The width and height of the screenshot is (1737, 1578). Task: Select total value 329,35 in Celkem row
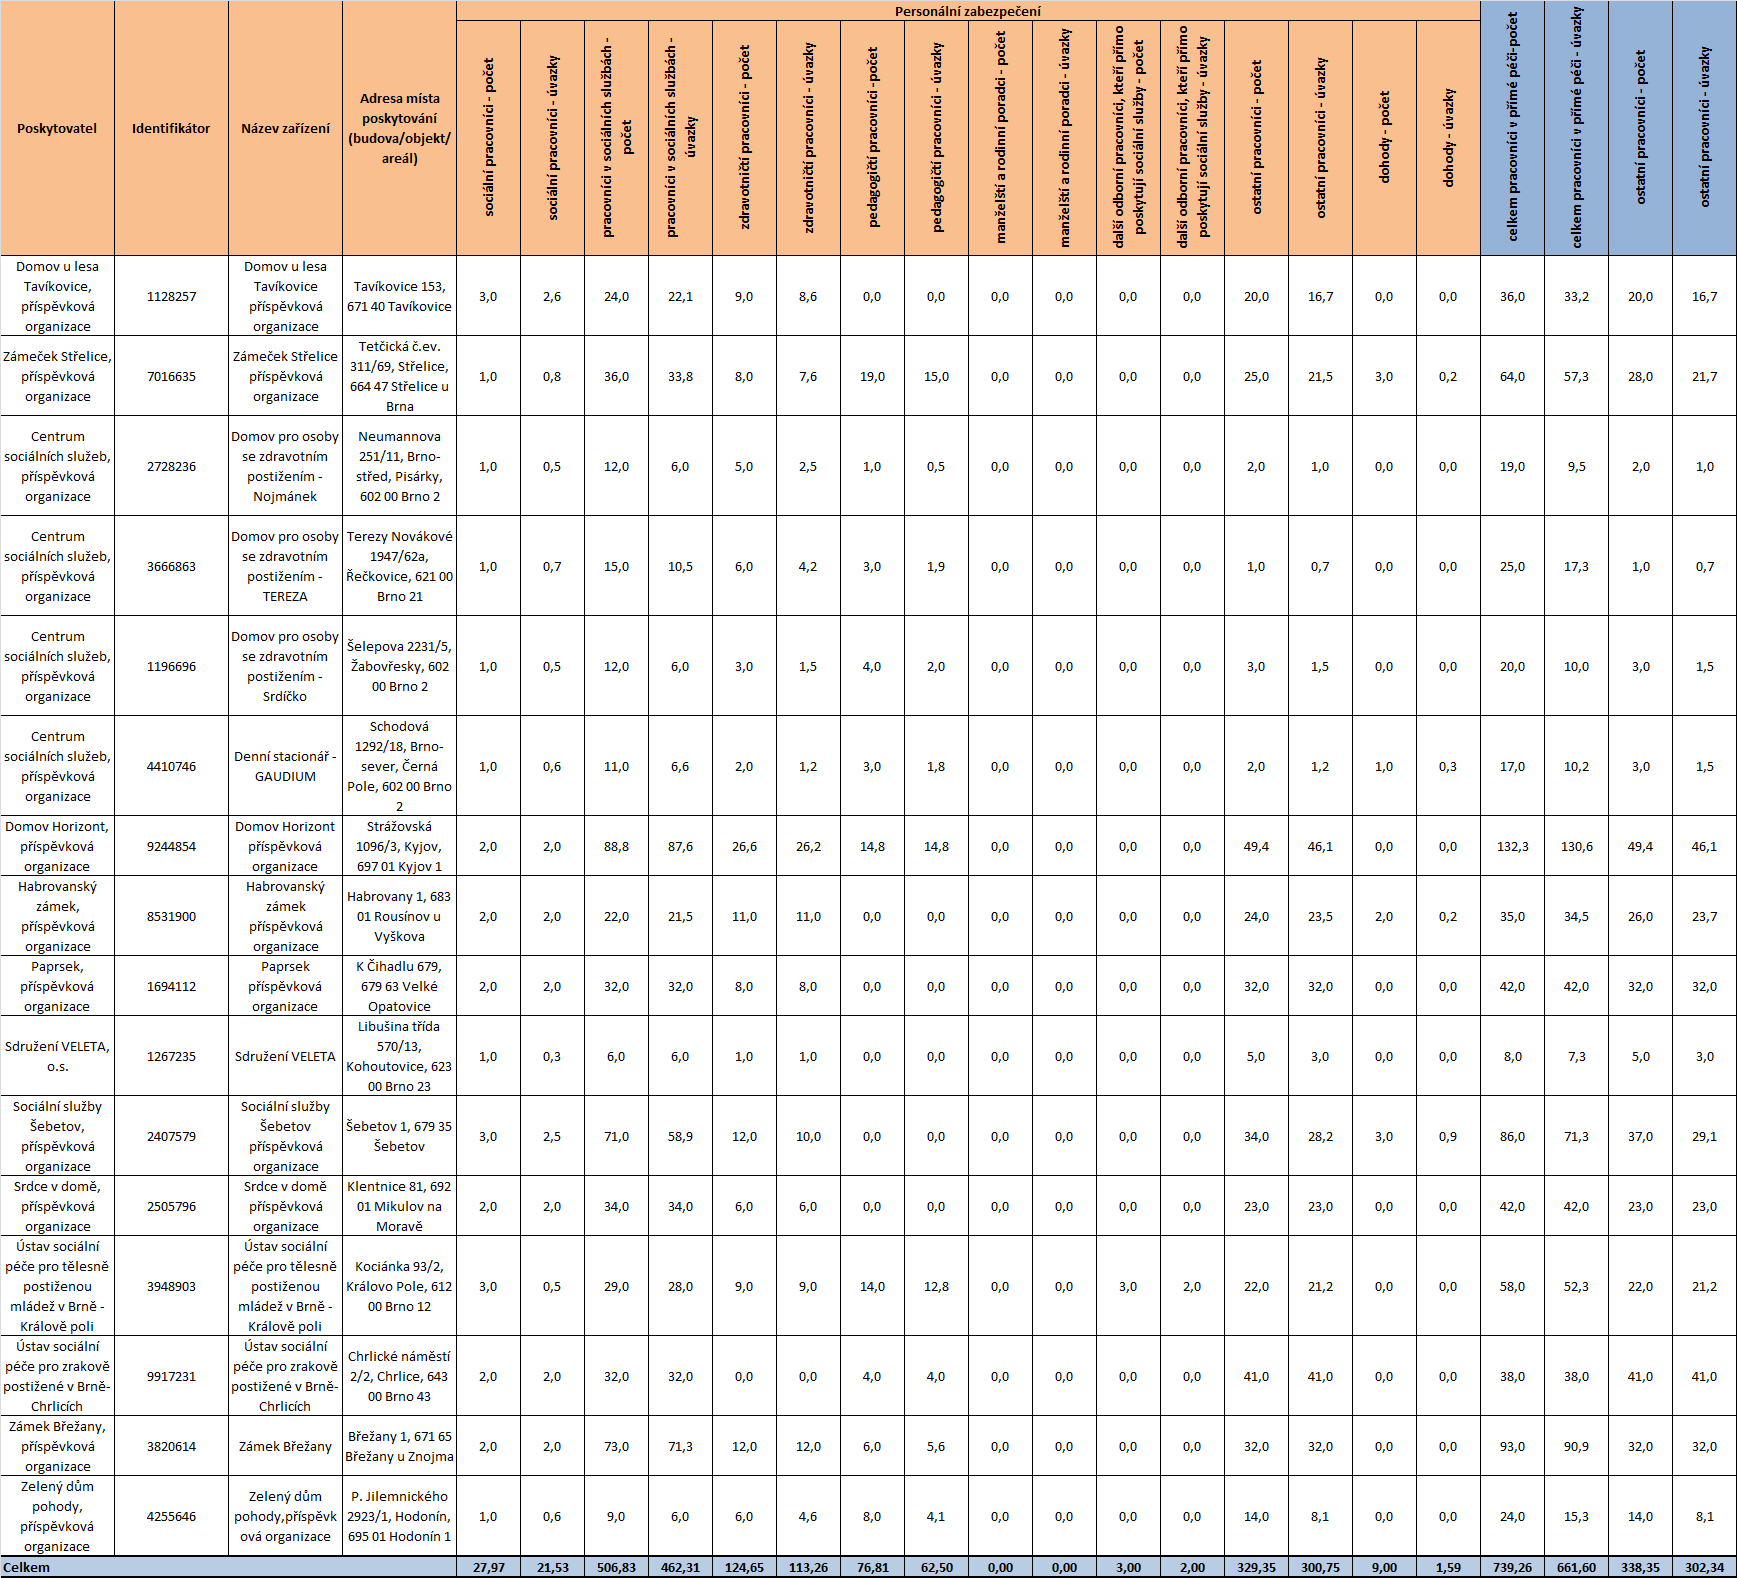point(1256,1567)
